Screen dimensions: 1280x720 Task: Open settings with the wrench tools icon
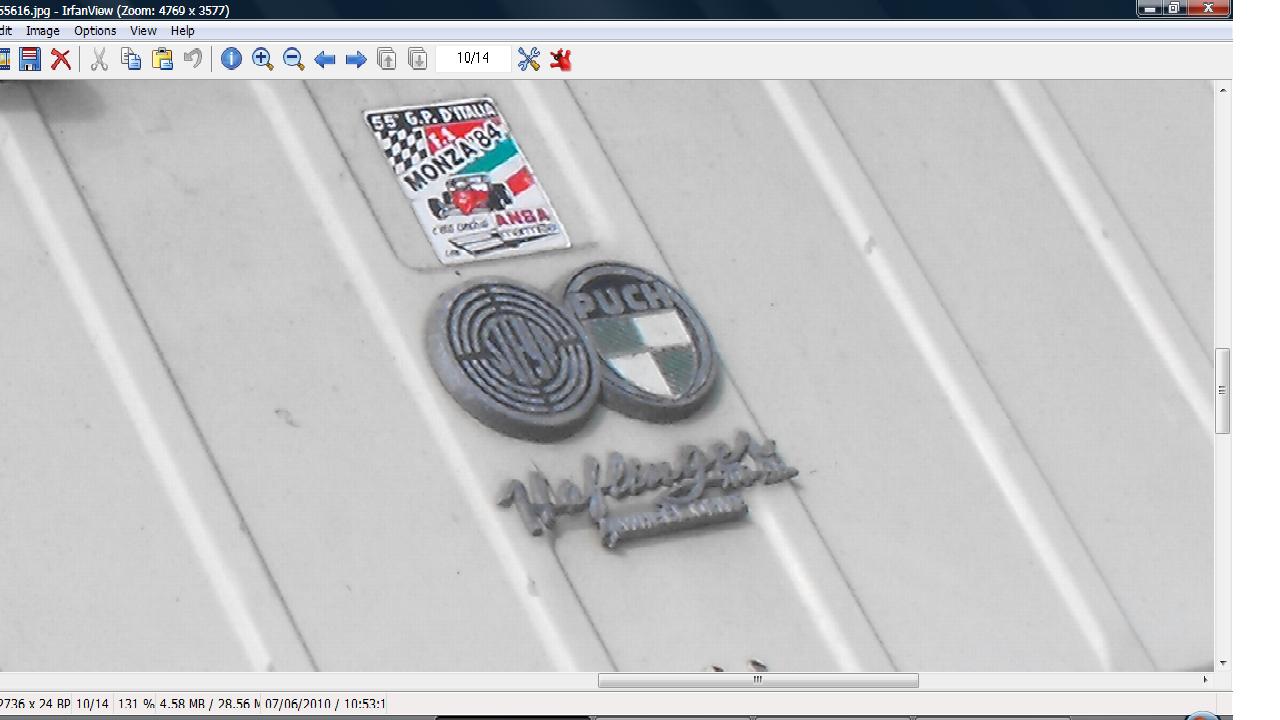[529, 59]
